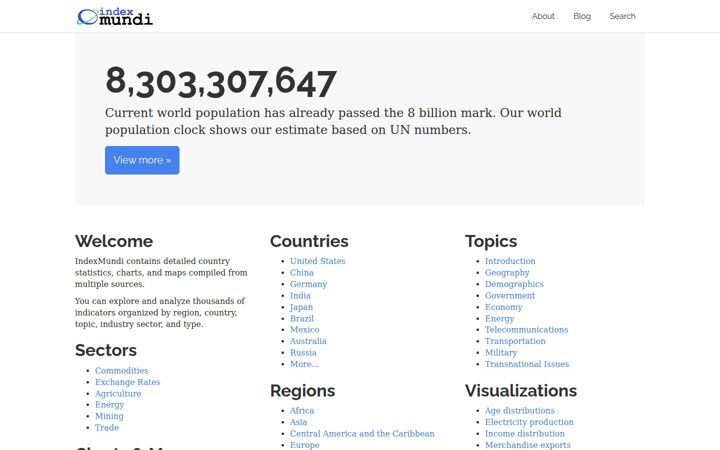Screen dimensions: 720x450
Task: Open Central America and the Caribbean
Action: click(362, 433)
